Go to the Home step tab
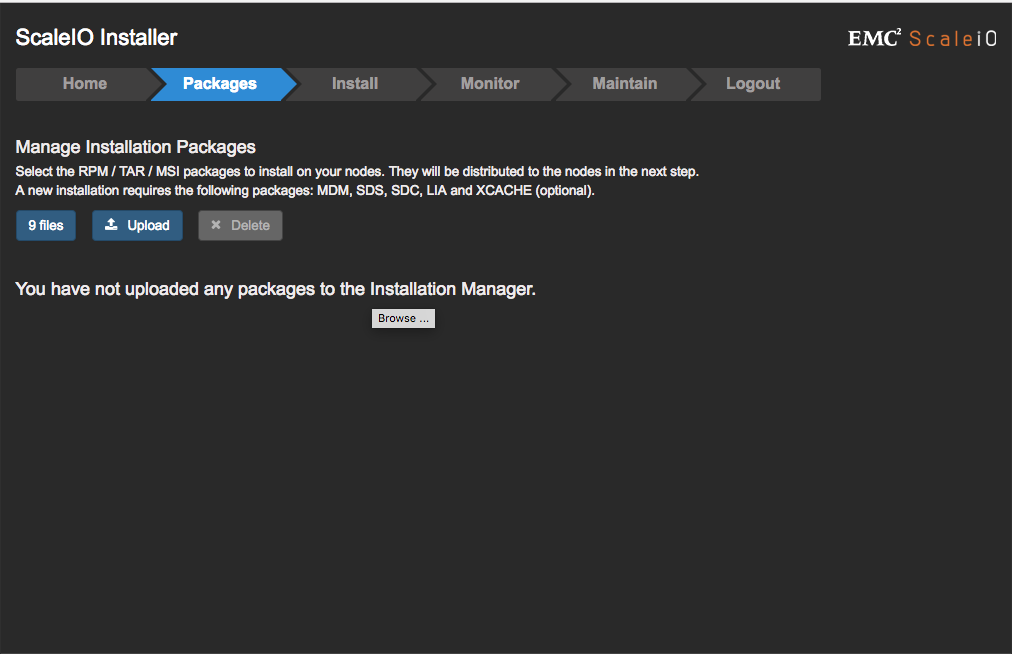The image size is (1012, 654). pos(85,84)
